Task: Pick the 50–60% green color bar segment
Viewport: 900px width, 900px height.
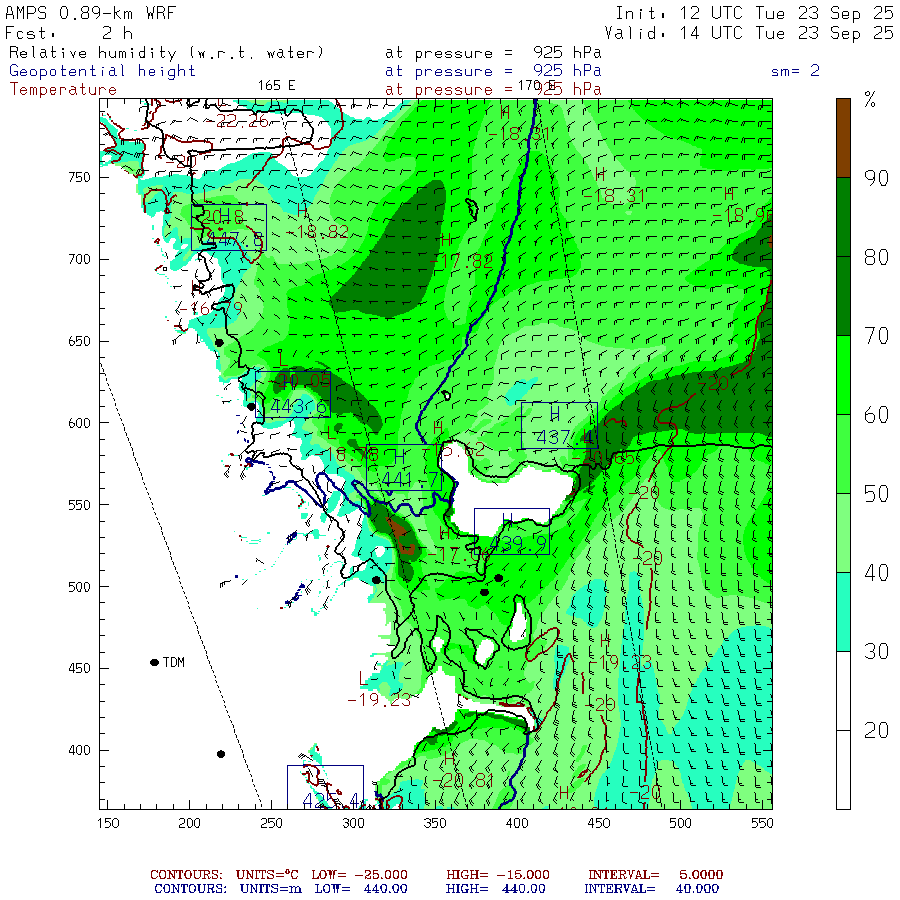Action: click(x=843, y=454)
